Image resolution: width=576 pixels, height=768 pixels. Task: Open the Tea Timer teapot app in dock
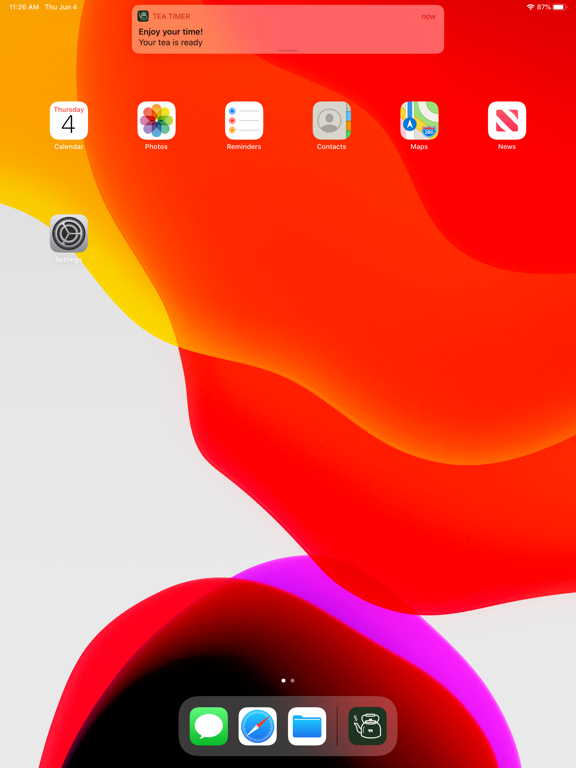click(367, 726)
